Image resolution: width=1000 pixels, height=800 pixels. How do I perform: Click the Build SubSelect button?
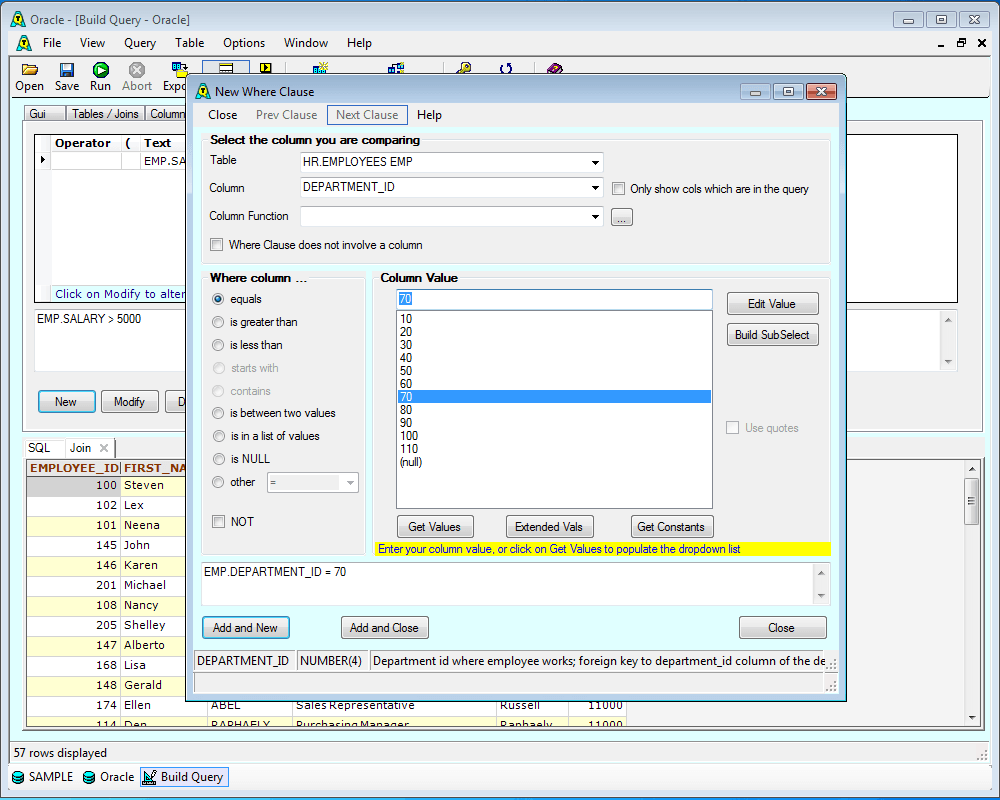pos(772,335)
